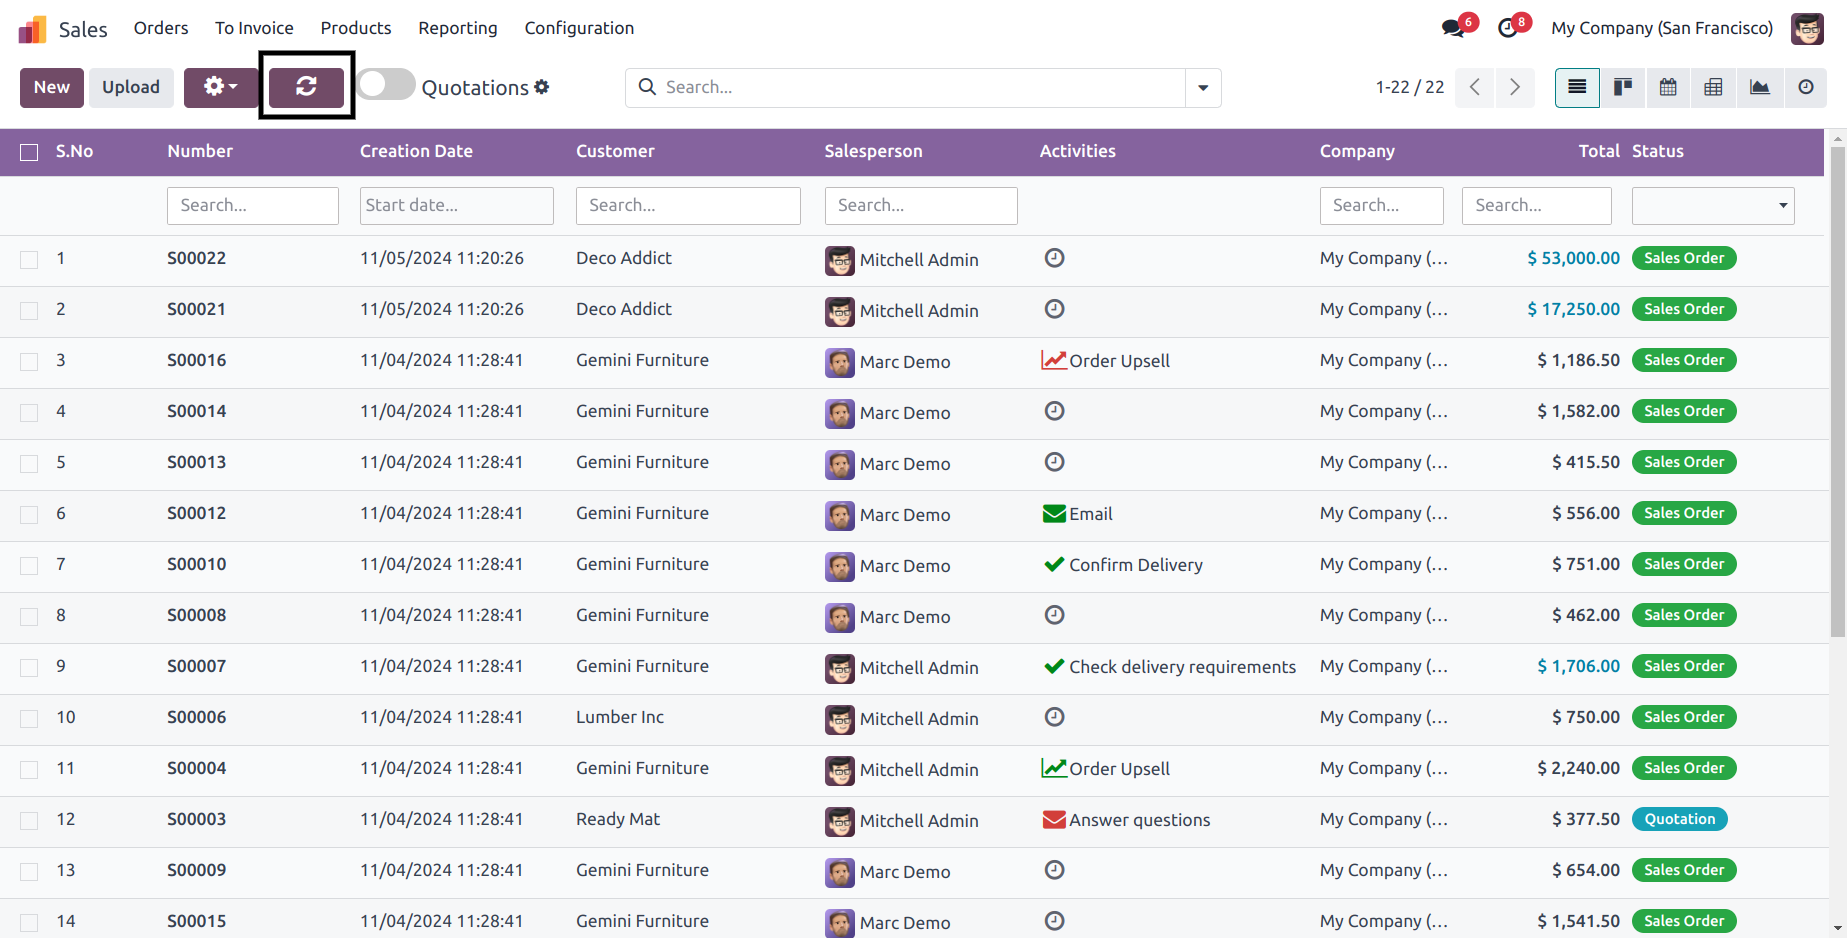Click the Company column search field
This screenshot has height=938, width=1847.
(1382, 205)
